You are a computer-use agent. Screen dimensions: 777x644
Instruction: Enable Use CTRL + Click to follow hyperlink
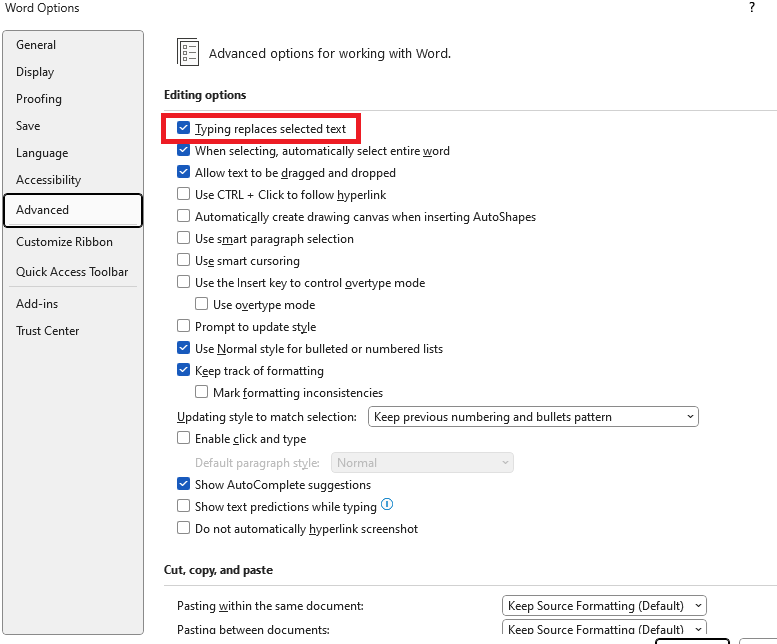coord(183,194)
